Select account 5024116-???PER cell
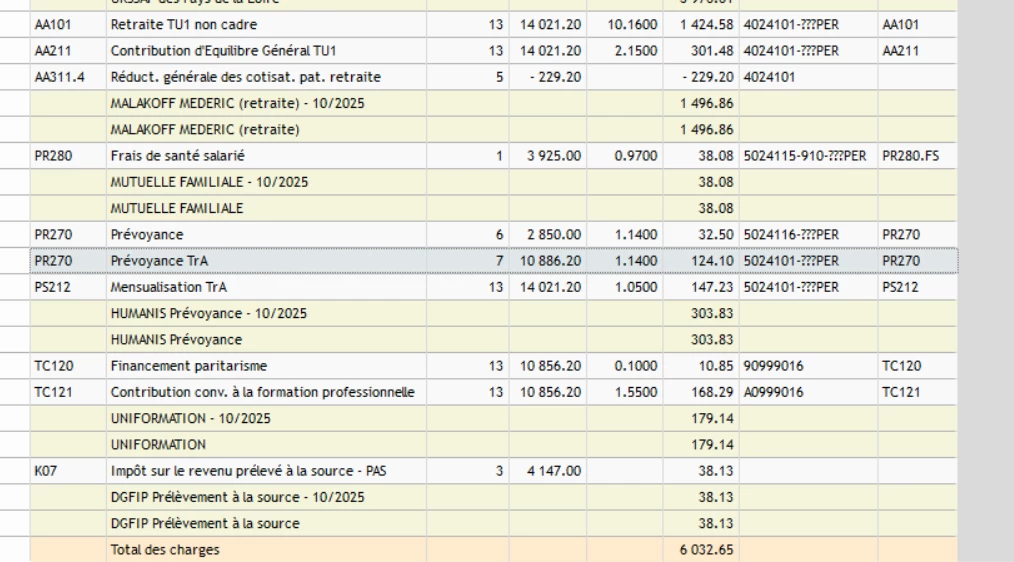The width and height of the screenshot is (1014, 562). pos(808,235)
